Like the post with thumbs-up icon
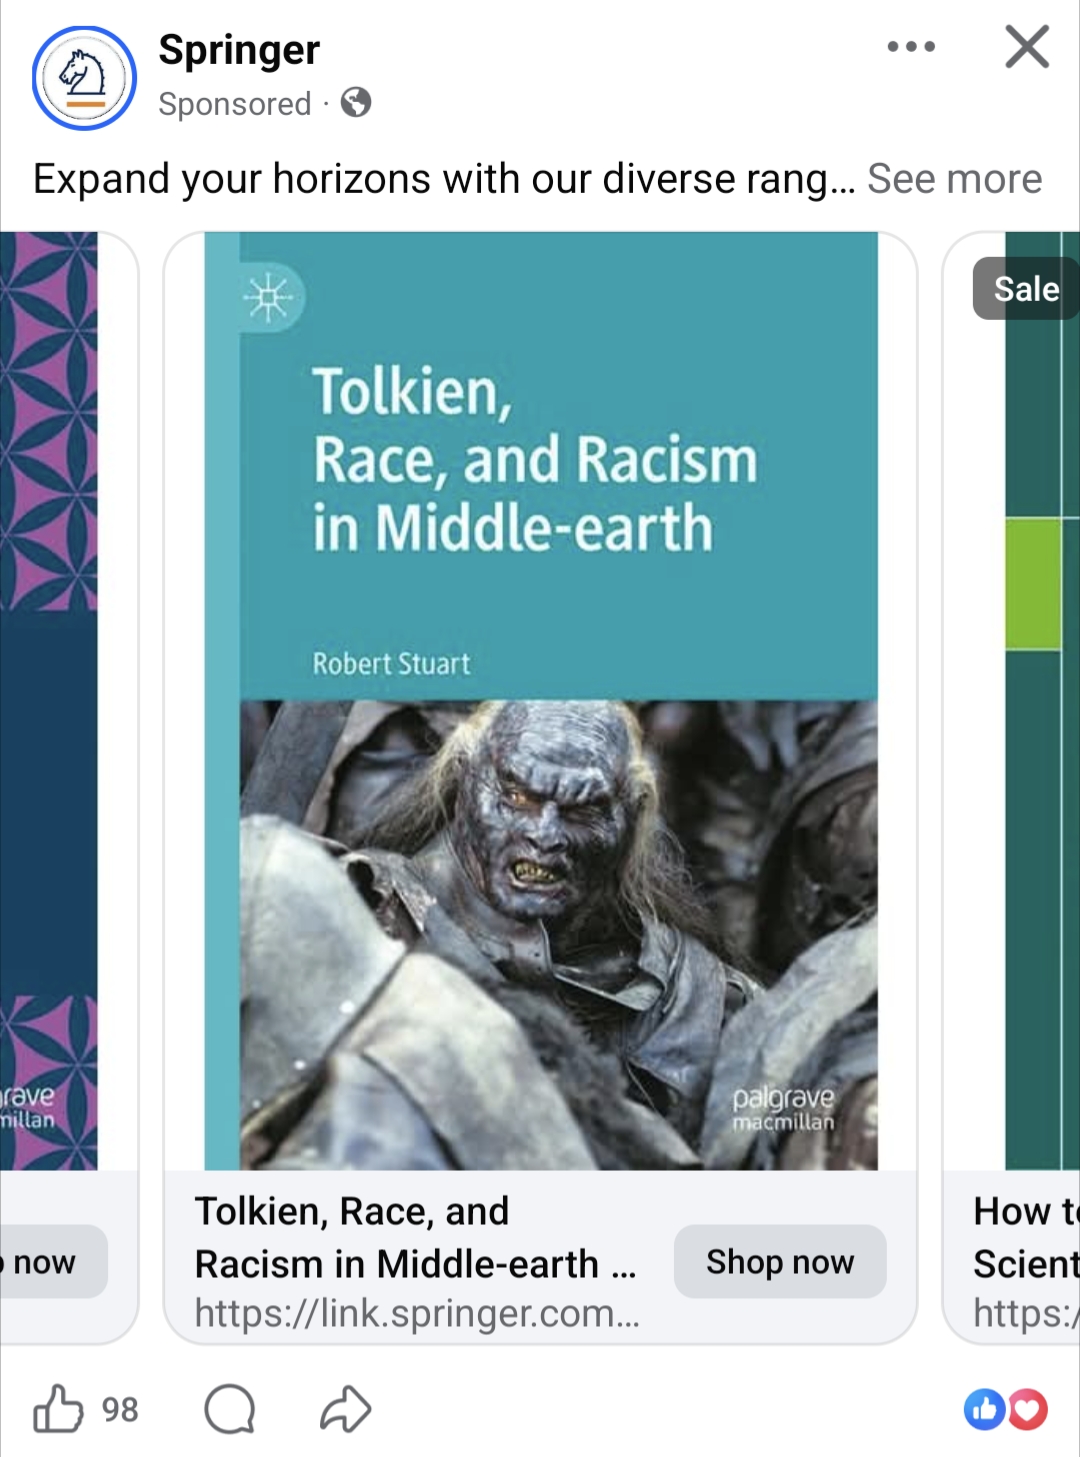 point(58,1409)
